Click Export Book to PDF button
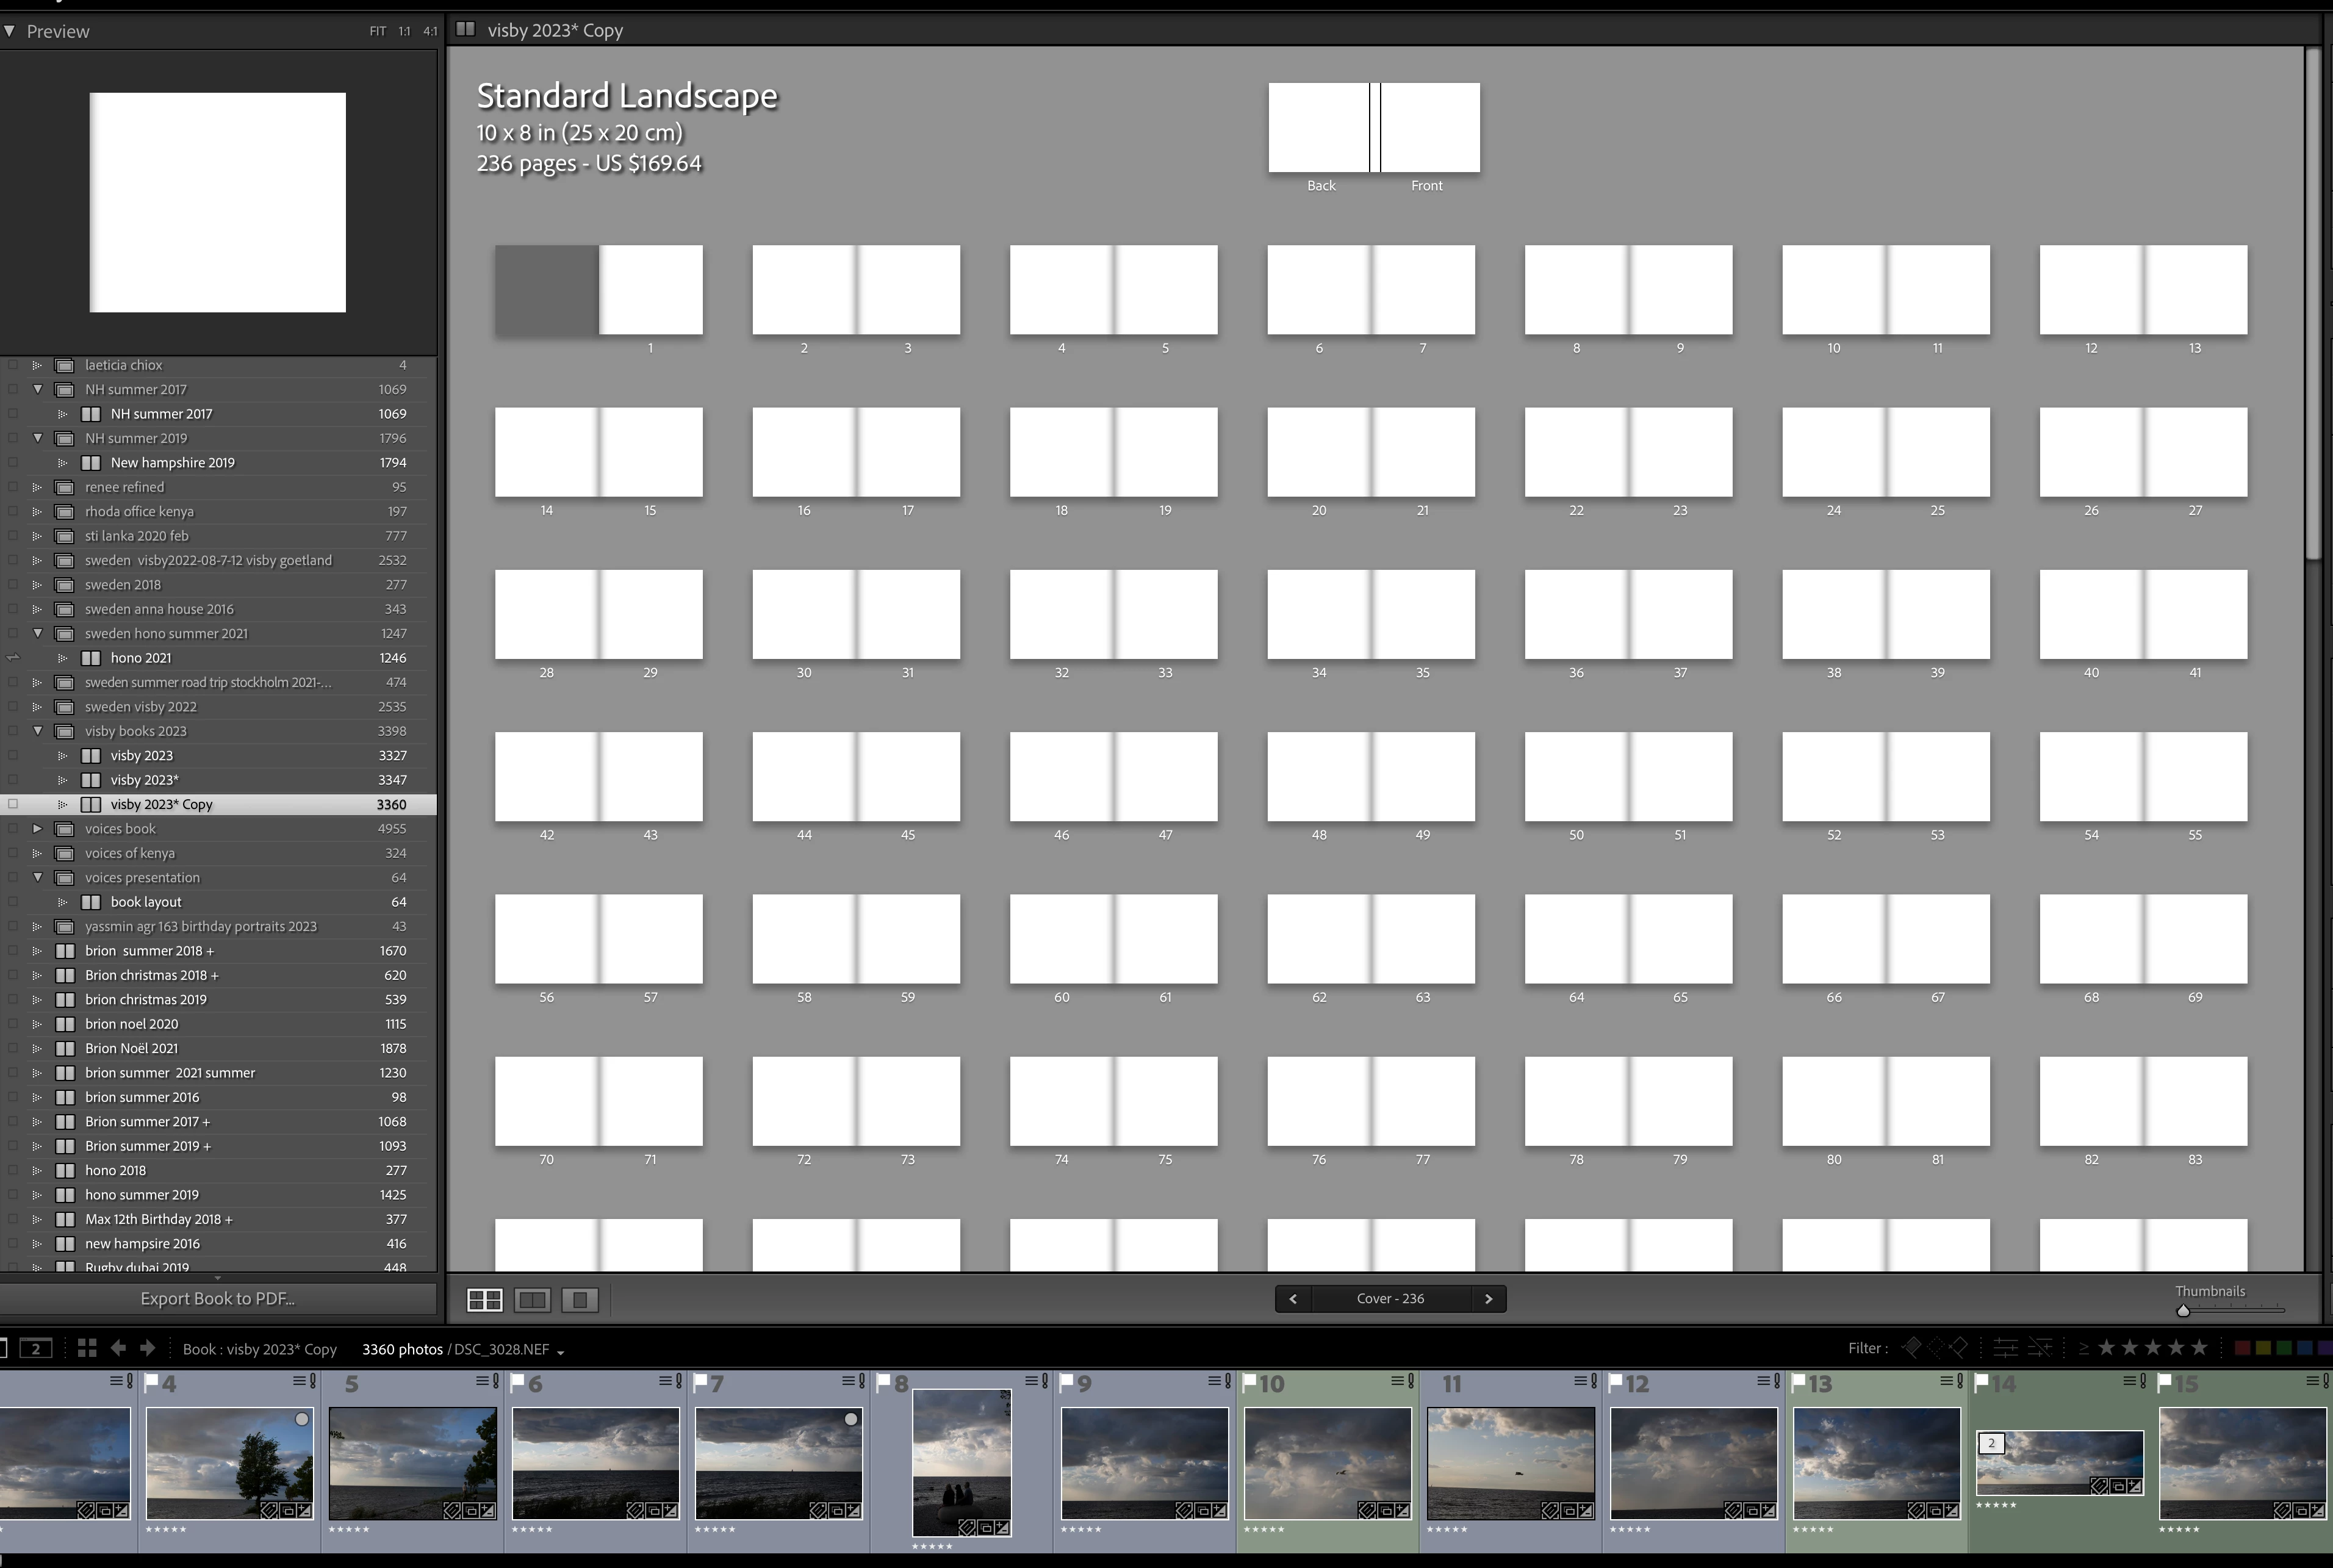 [x=217, y=1298]
